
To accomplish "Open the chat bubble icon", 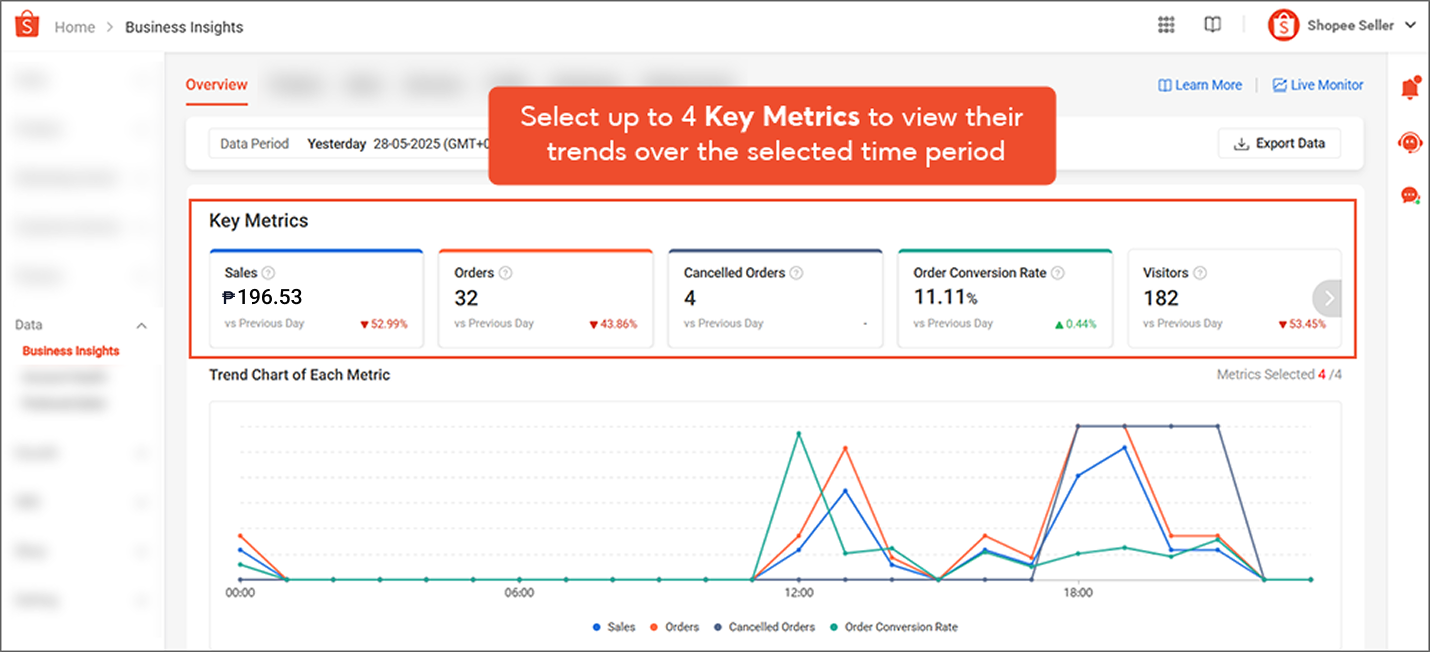I will (x=1410, y=195).
